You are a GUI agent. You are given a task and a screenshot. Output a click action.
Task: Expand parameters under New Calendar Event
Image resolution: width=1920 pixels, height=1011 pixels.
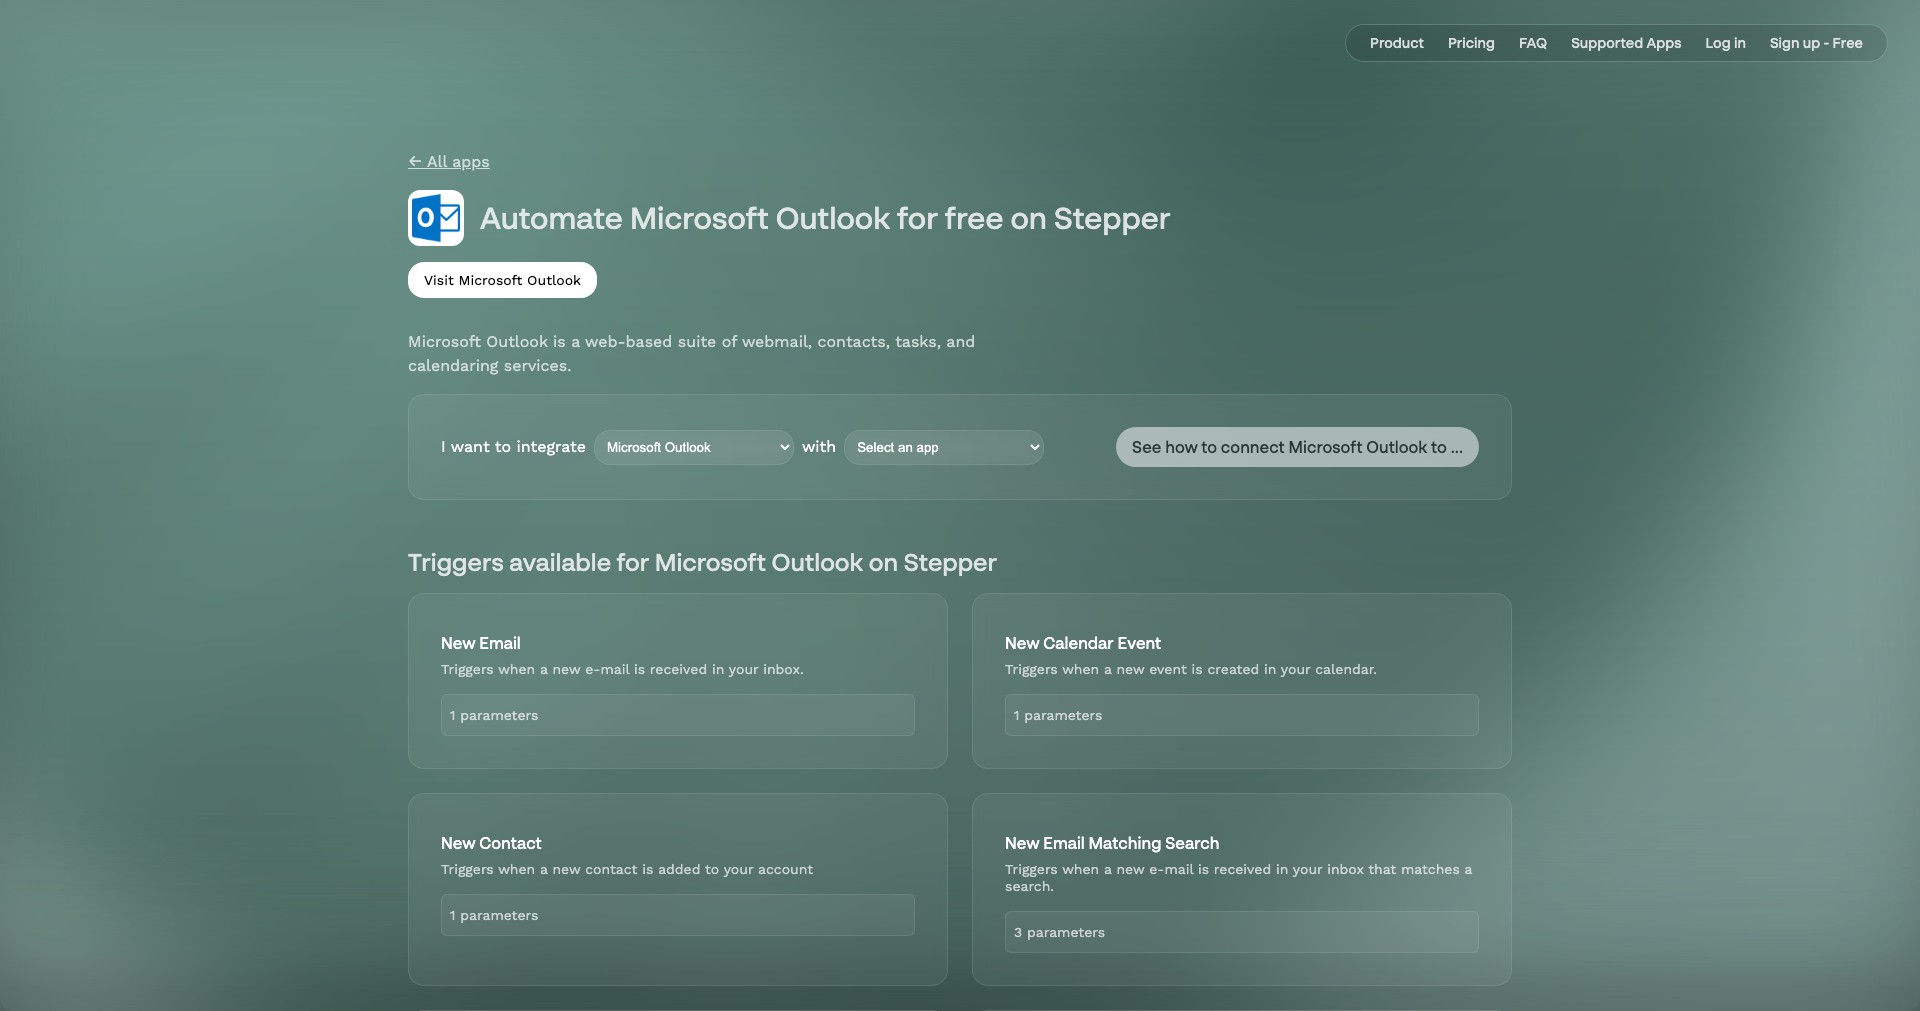coord(1242,715)
